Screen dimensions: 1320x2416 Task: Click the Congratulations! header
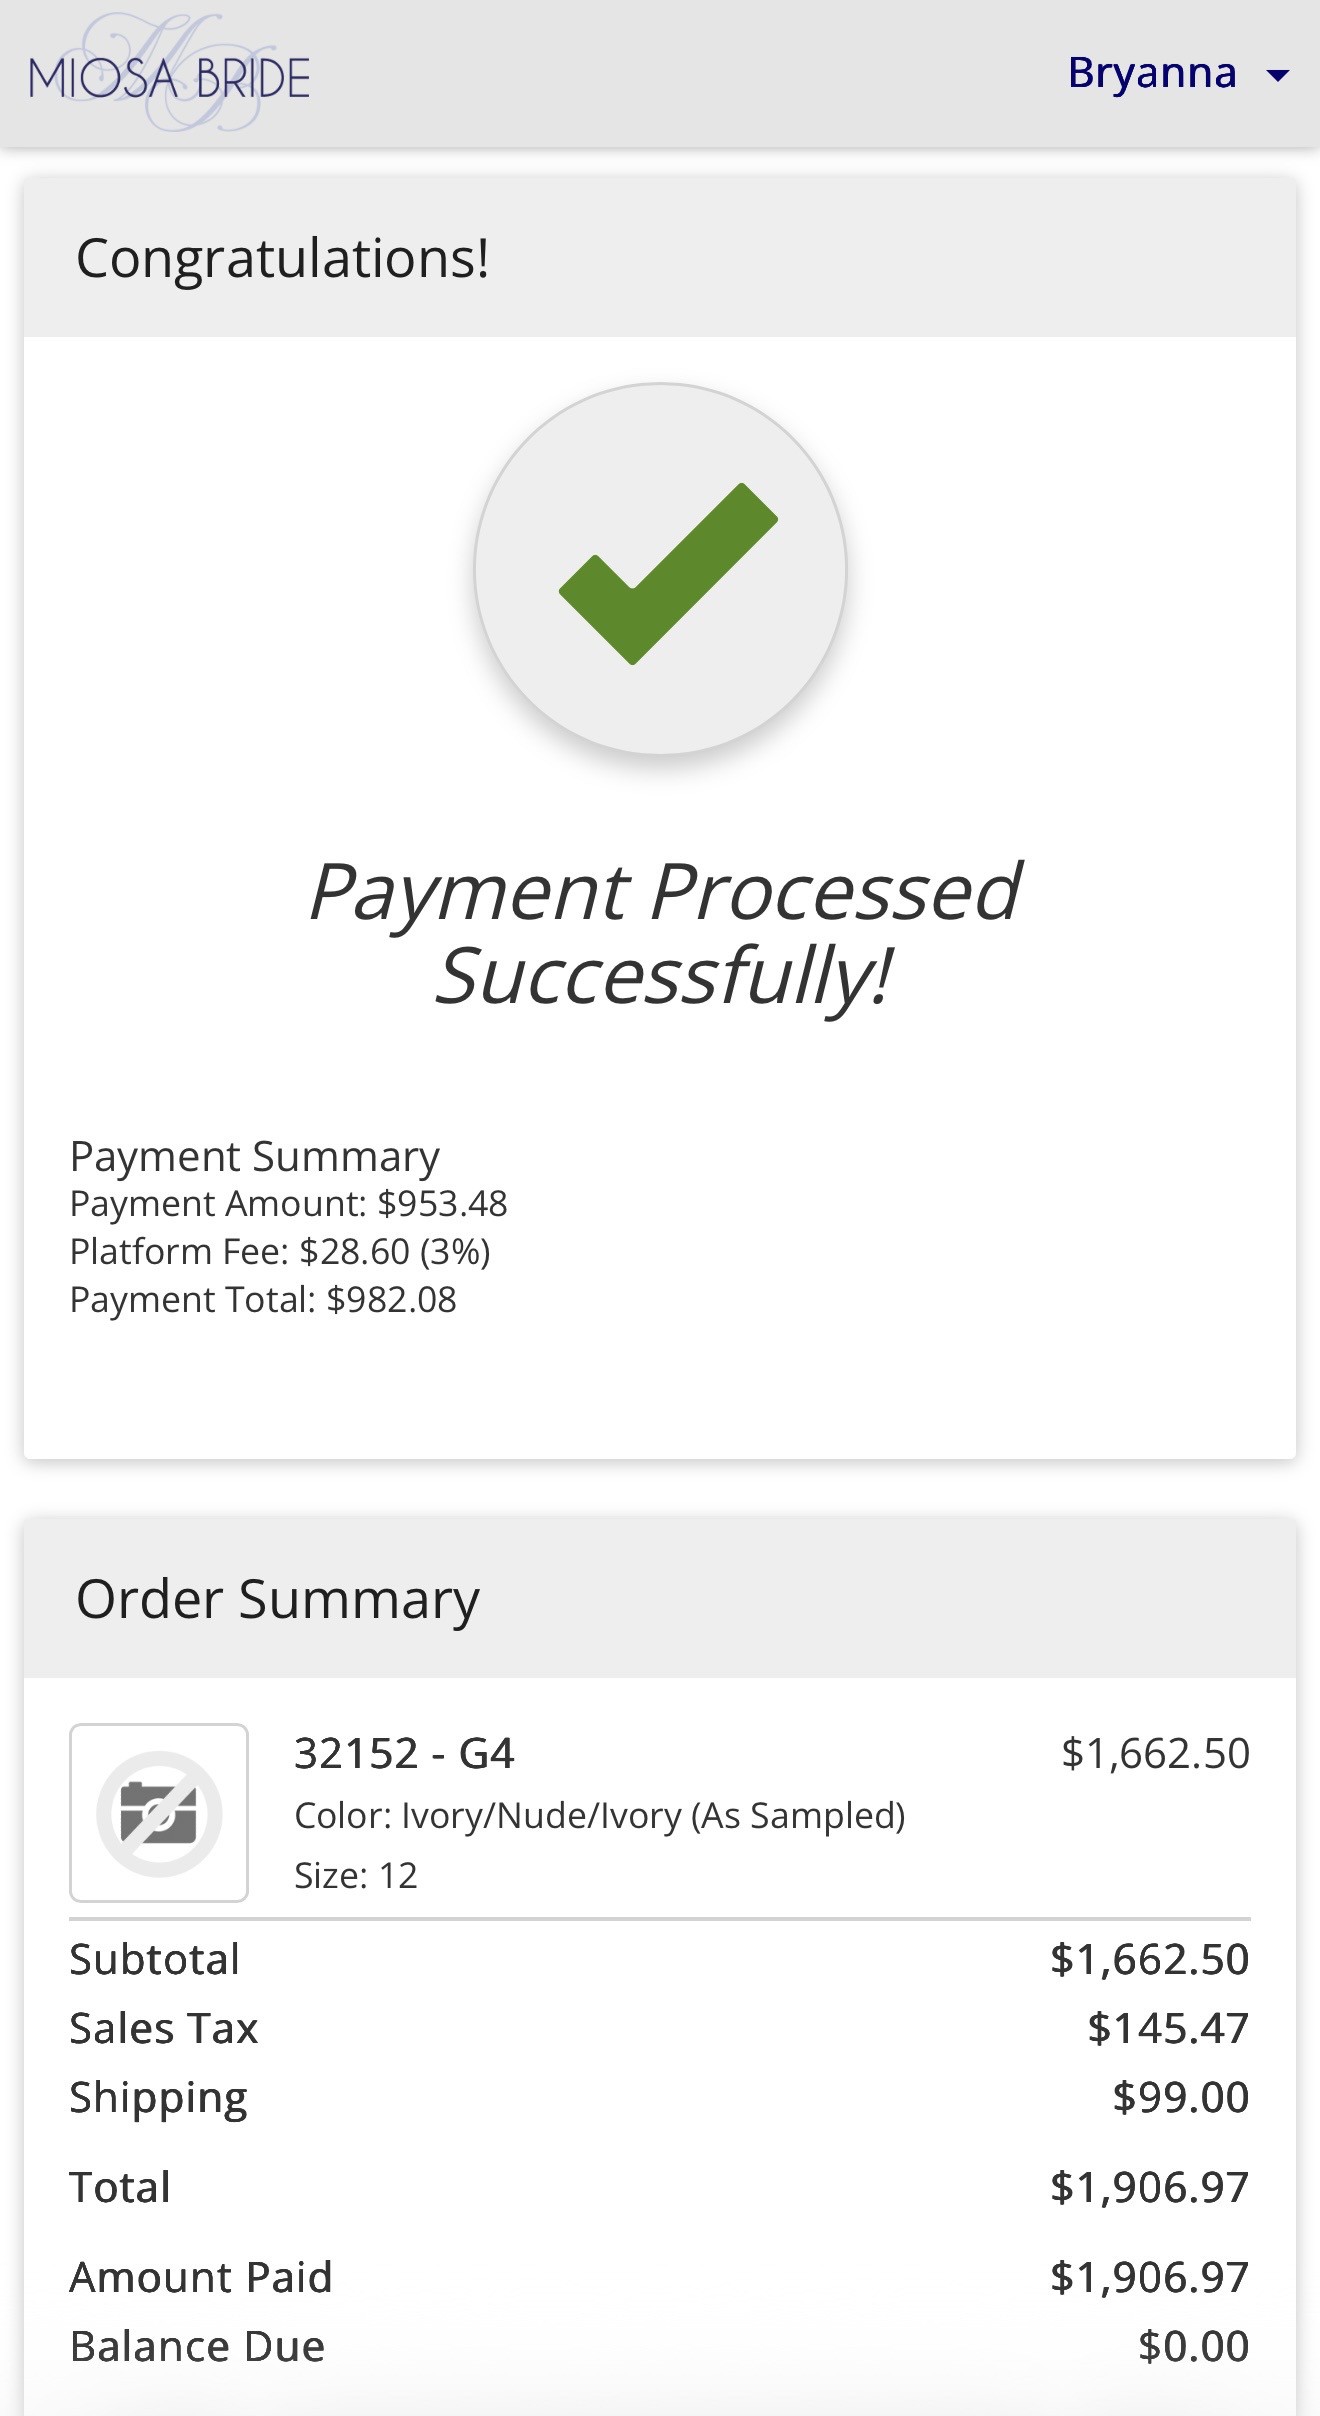[x=283, y=258]
